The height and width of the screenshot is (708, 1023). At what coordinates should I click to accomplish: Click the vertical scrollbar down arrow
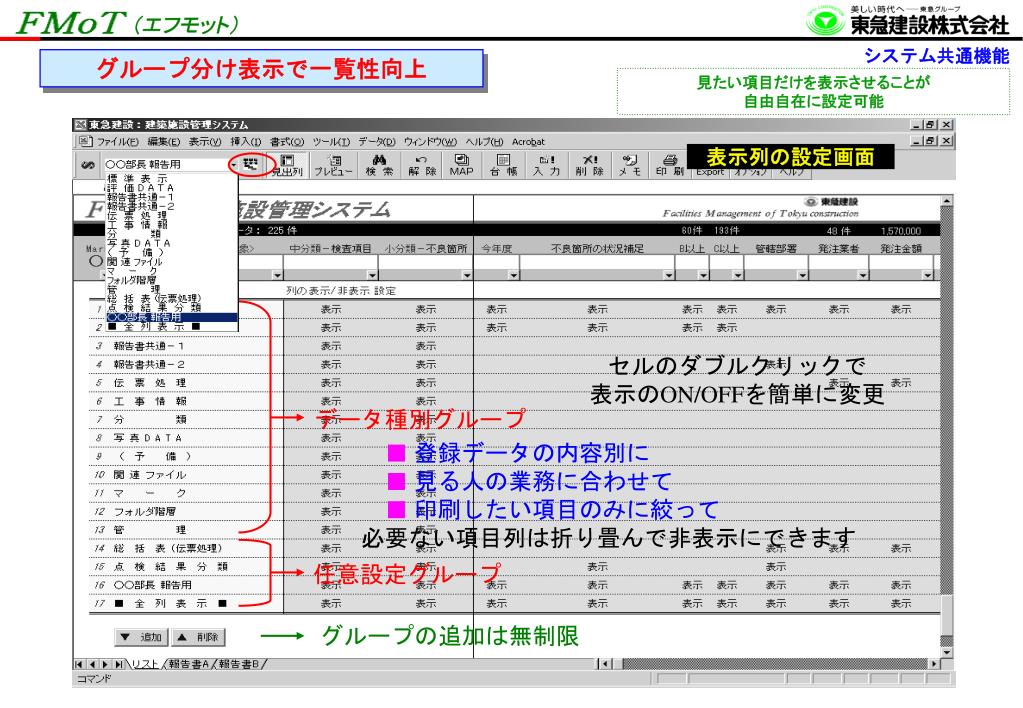point(947,653)
